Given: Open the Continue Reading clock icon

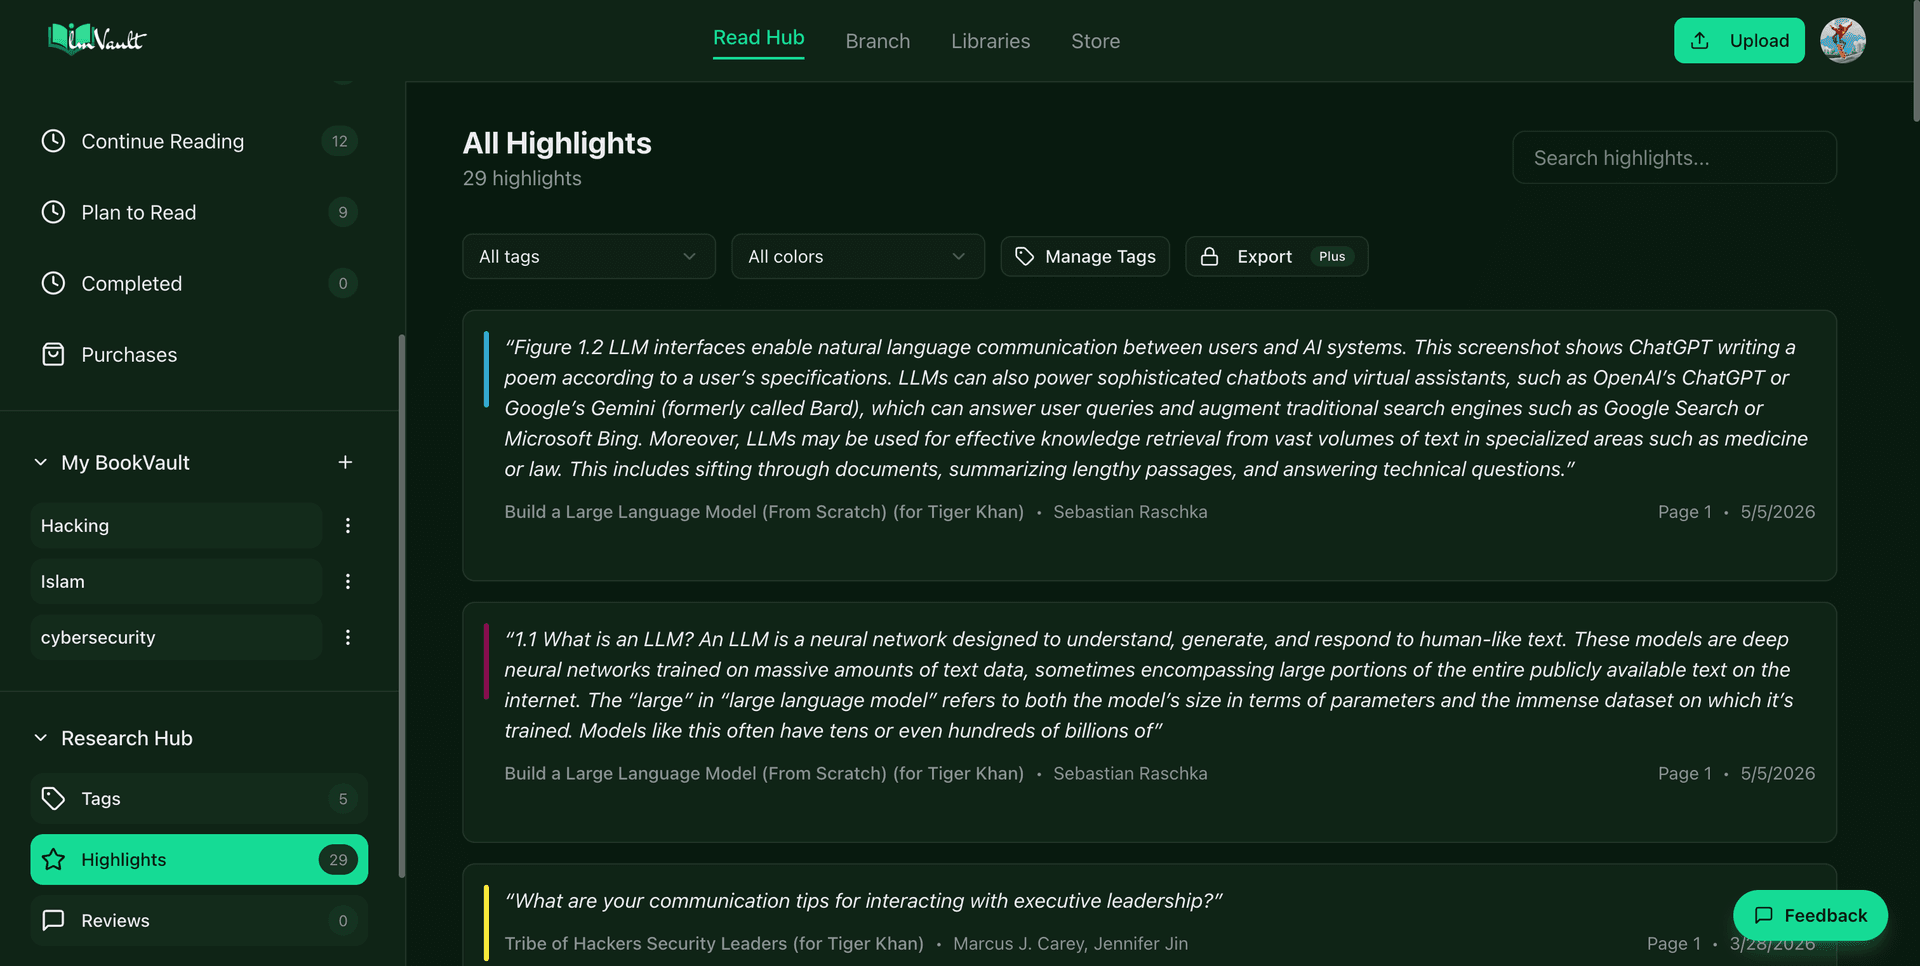Looking at the screenshot, I should pos(53,141).
